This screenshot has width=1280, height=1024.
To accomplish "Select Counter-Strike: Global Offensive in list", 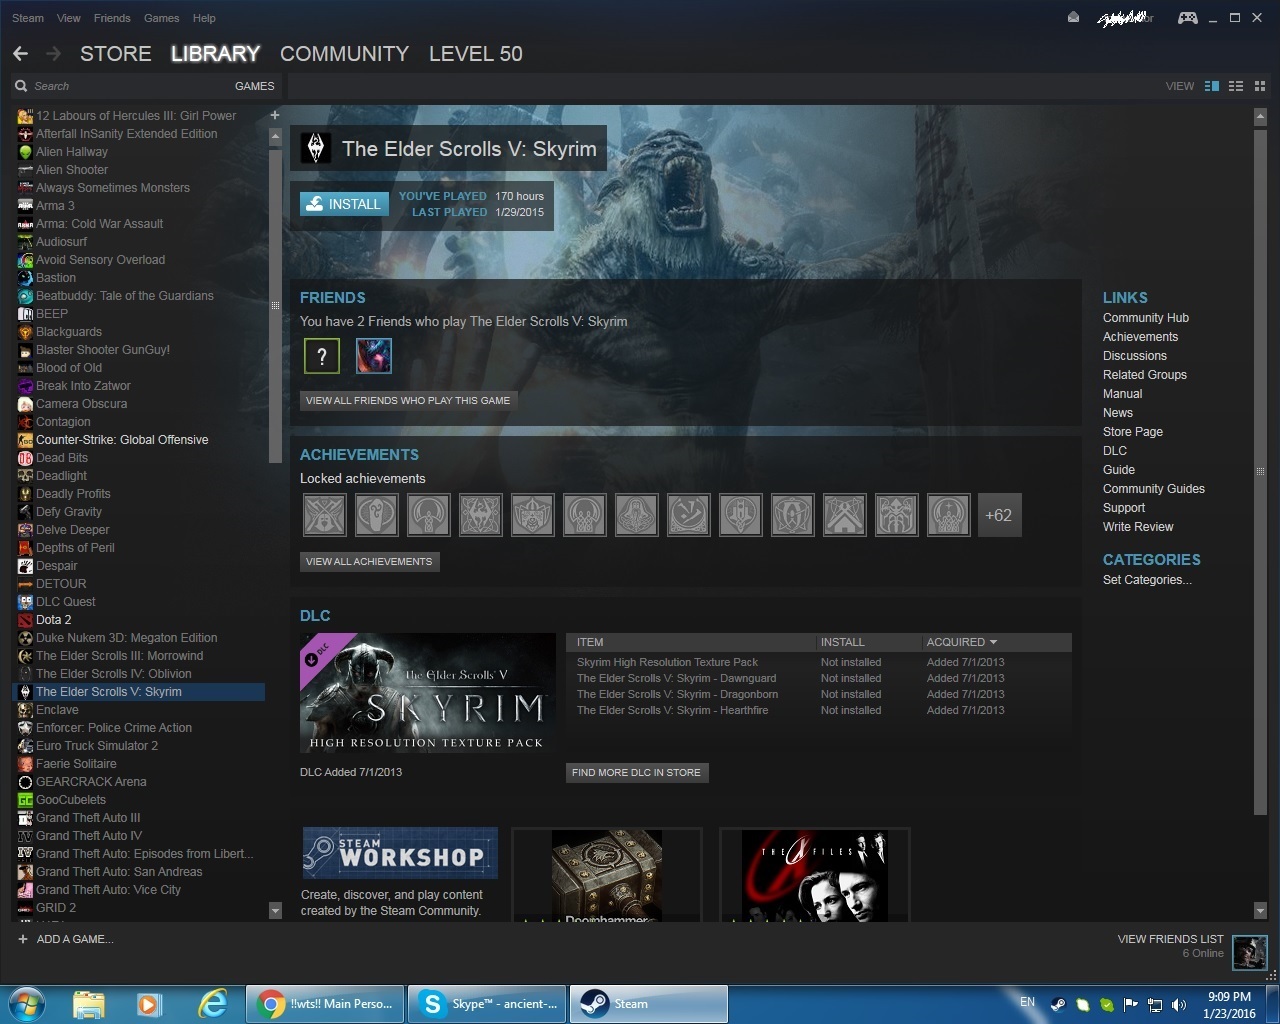I will tap(122, 440).
